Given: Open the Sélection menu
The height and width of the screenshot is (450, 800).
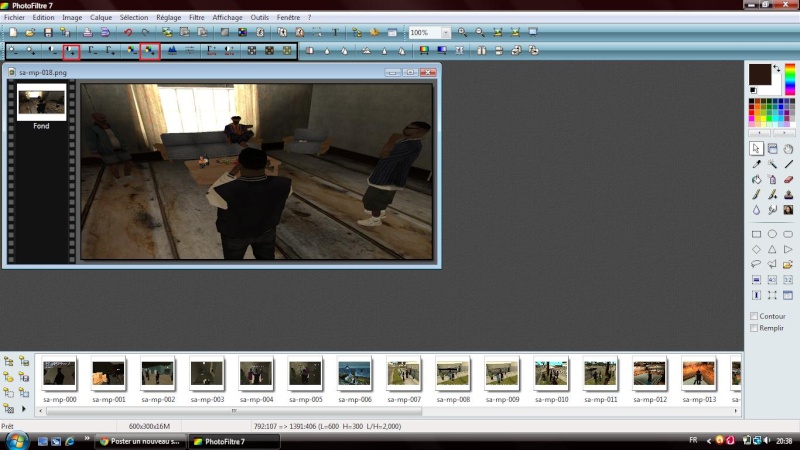Looking at the screenshot, I should pyautogui.click(x=134, y=17).
